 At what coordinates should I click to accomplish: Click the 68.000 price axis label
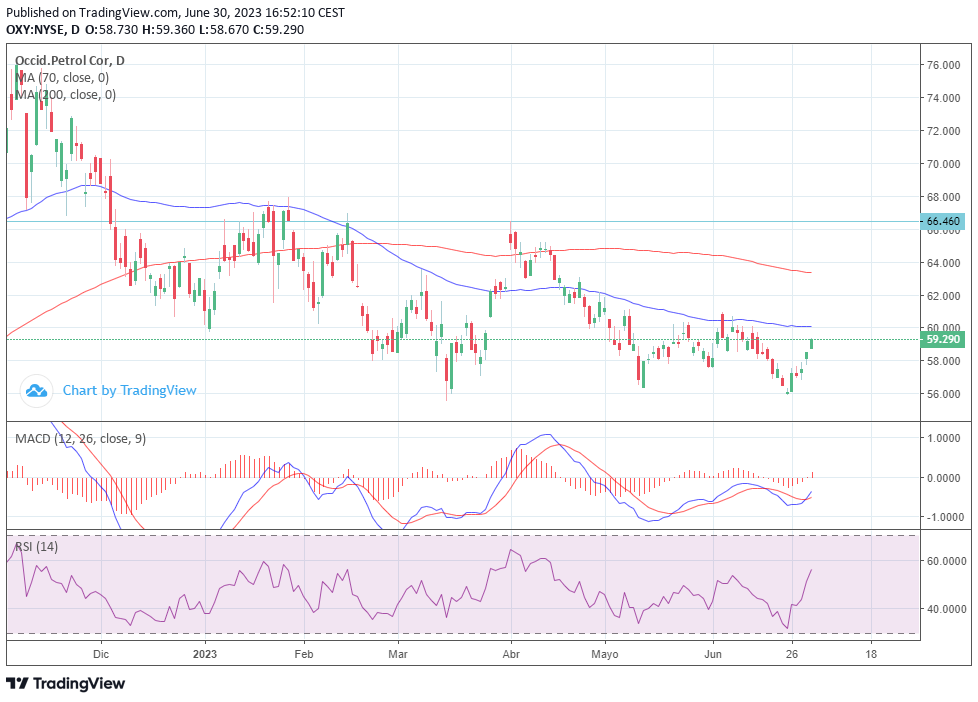click(943, 197)
